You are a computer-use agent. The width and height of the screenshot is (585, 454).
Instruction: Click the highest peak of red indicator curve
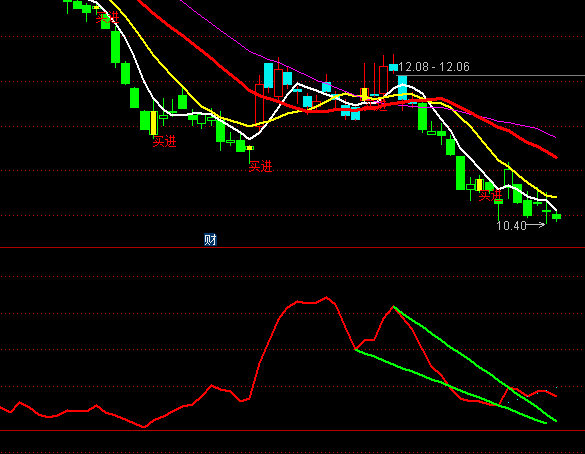(x=326, y=297)
